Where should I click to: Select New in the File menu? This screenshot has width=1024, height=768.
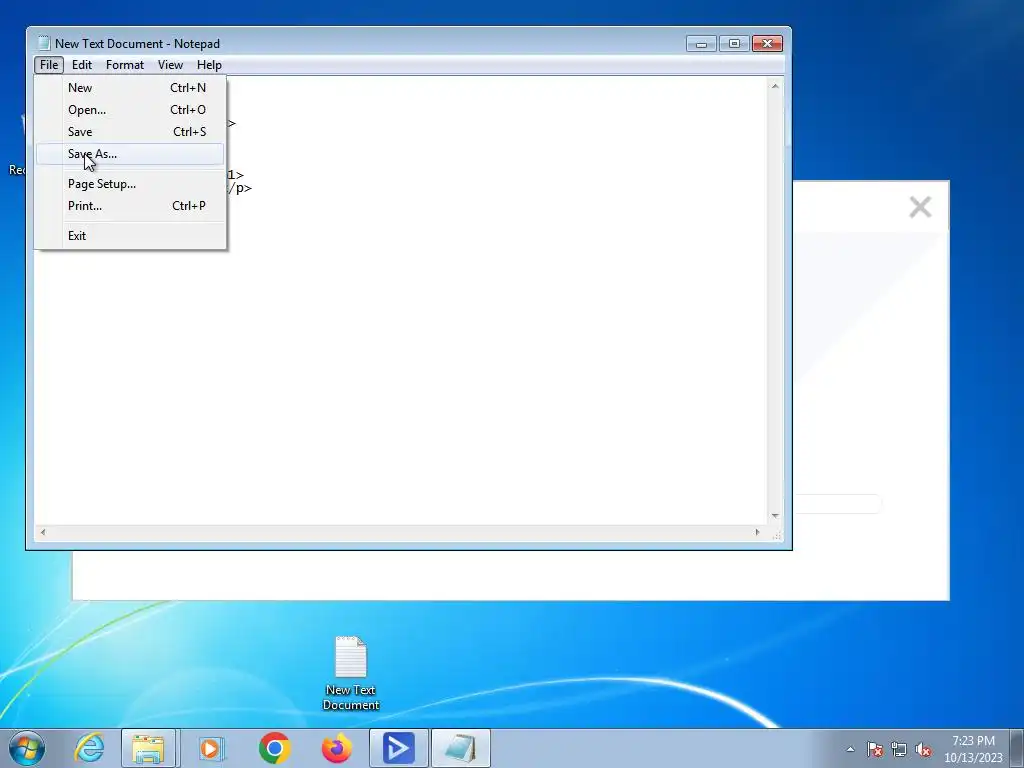point(129,88)
